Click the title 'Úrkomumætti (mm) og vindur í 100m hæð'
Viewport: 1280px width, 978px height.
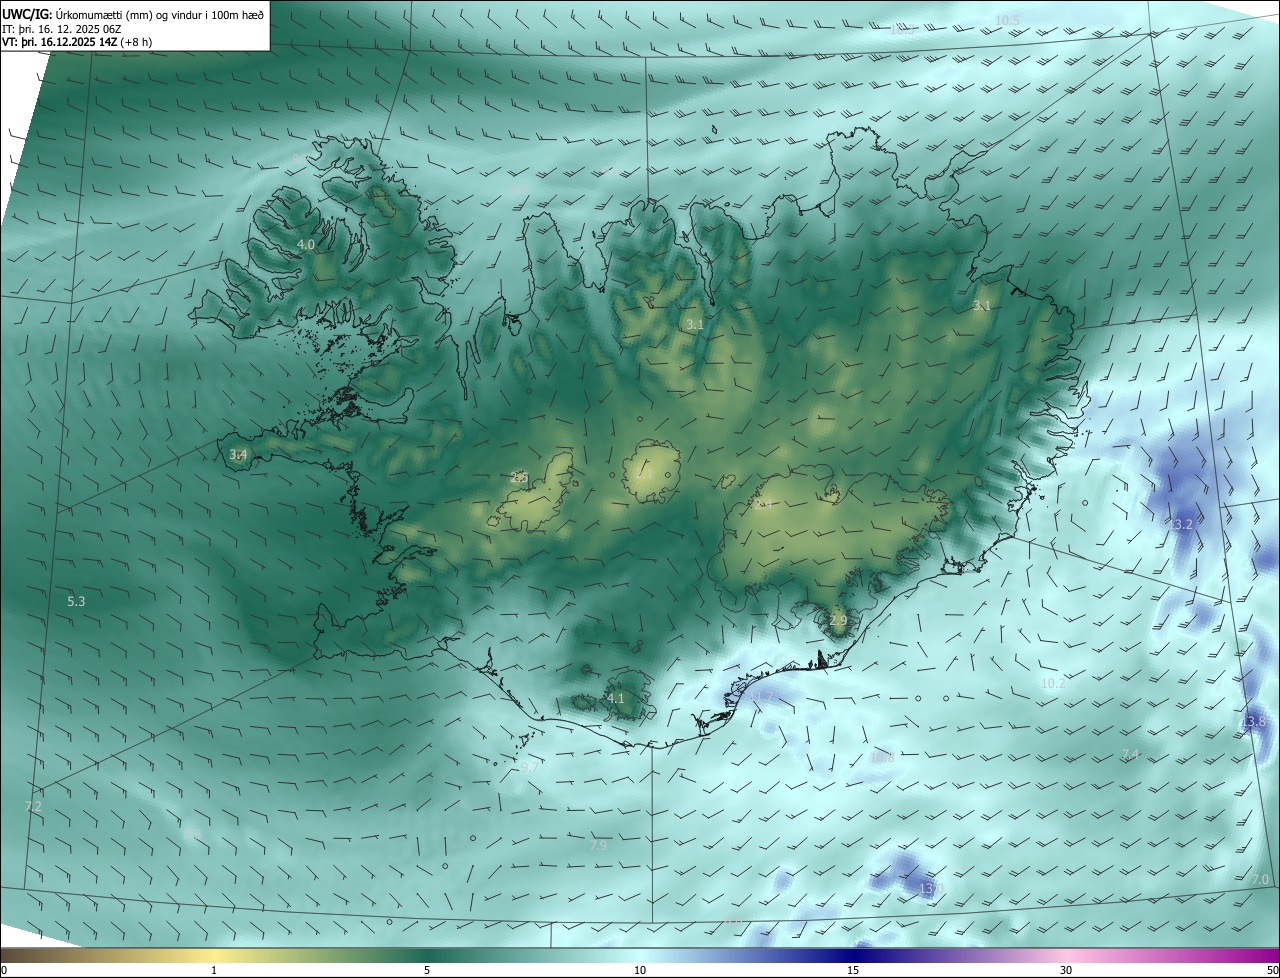[x=160, y=14]
